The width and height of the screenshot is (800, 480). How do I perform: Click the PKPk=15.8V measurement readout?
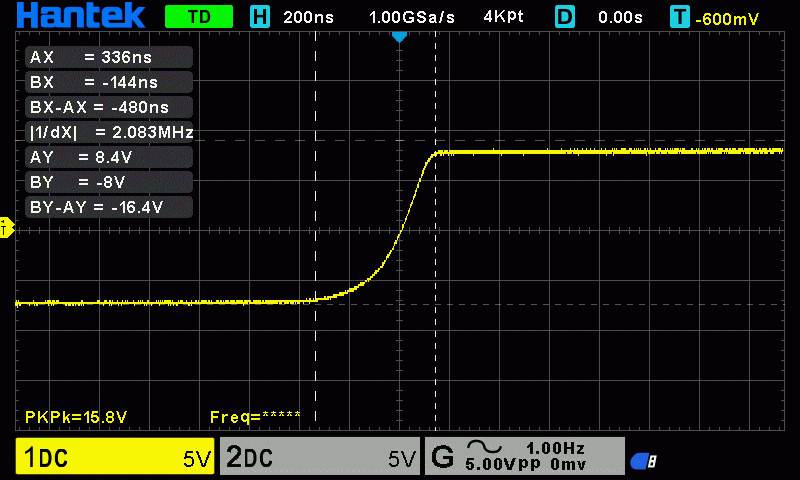pos(76,417)
